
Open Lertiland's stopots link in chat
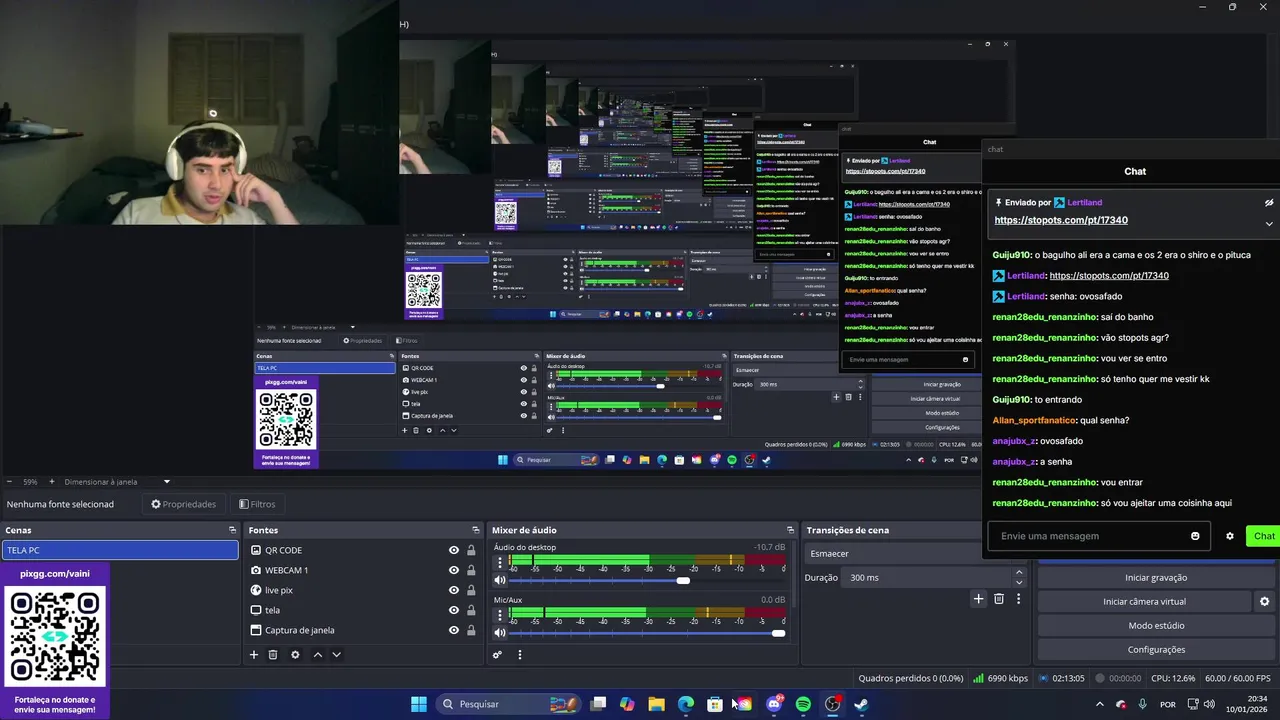click(x=1109, y=276)
